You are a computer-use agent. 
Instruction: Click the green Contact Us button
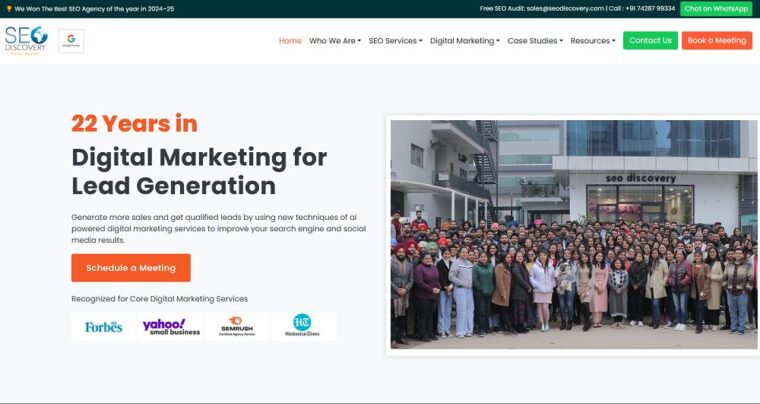650,41
